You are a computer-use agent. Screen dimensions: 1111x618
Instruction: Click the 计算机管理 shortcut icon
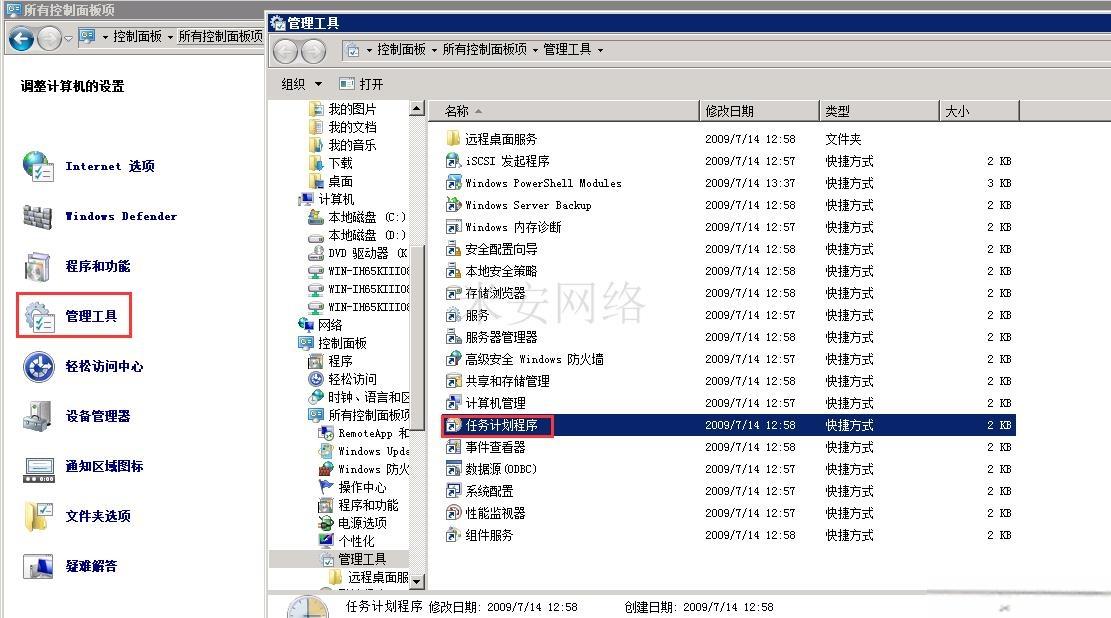tap(453, 403)
